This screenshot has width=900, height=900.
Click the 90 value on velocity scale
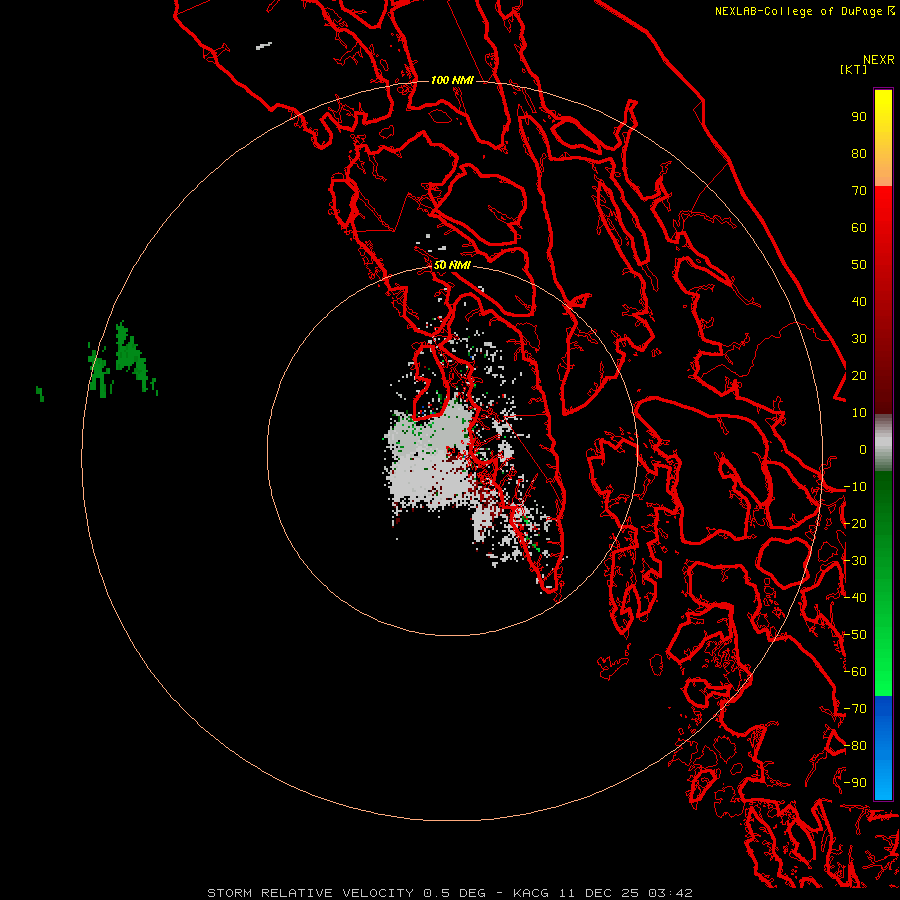click(859, 117)
